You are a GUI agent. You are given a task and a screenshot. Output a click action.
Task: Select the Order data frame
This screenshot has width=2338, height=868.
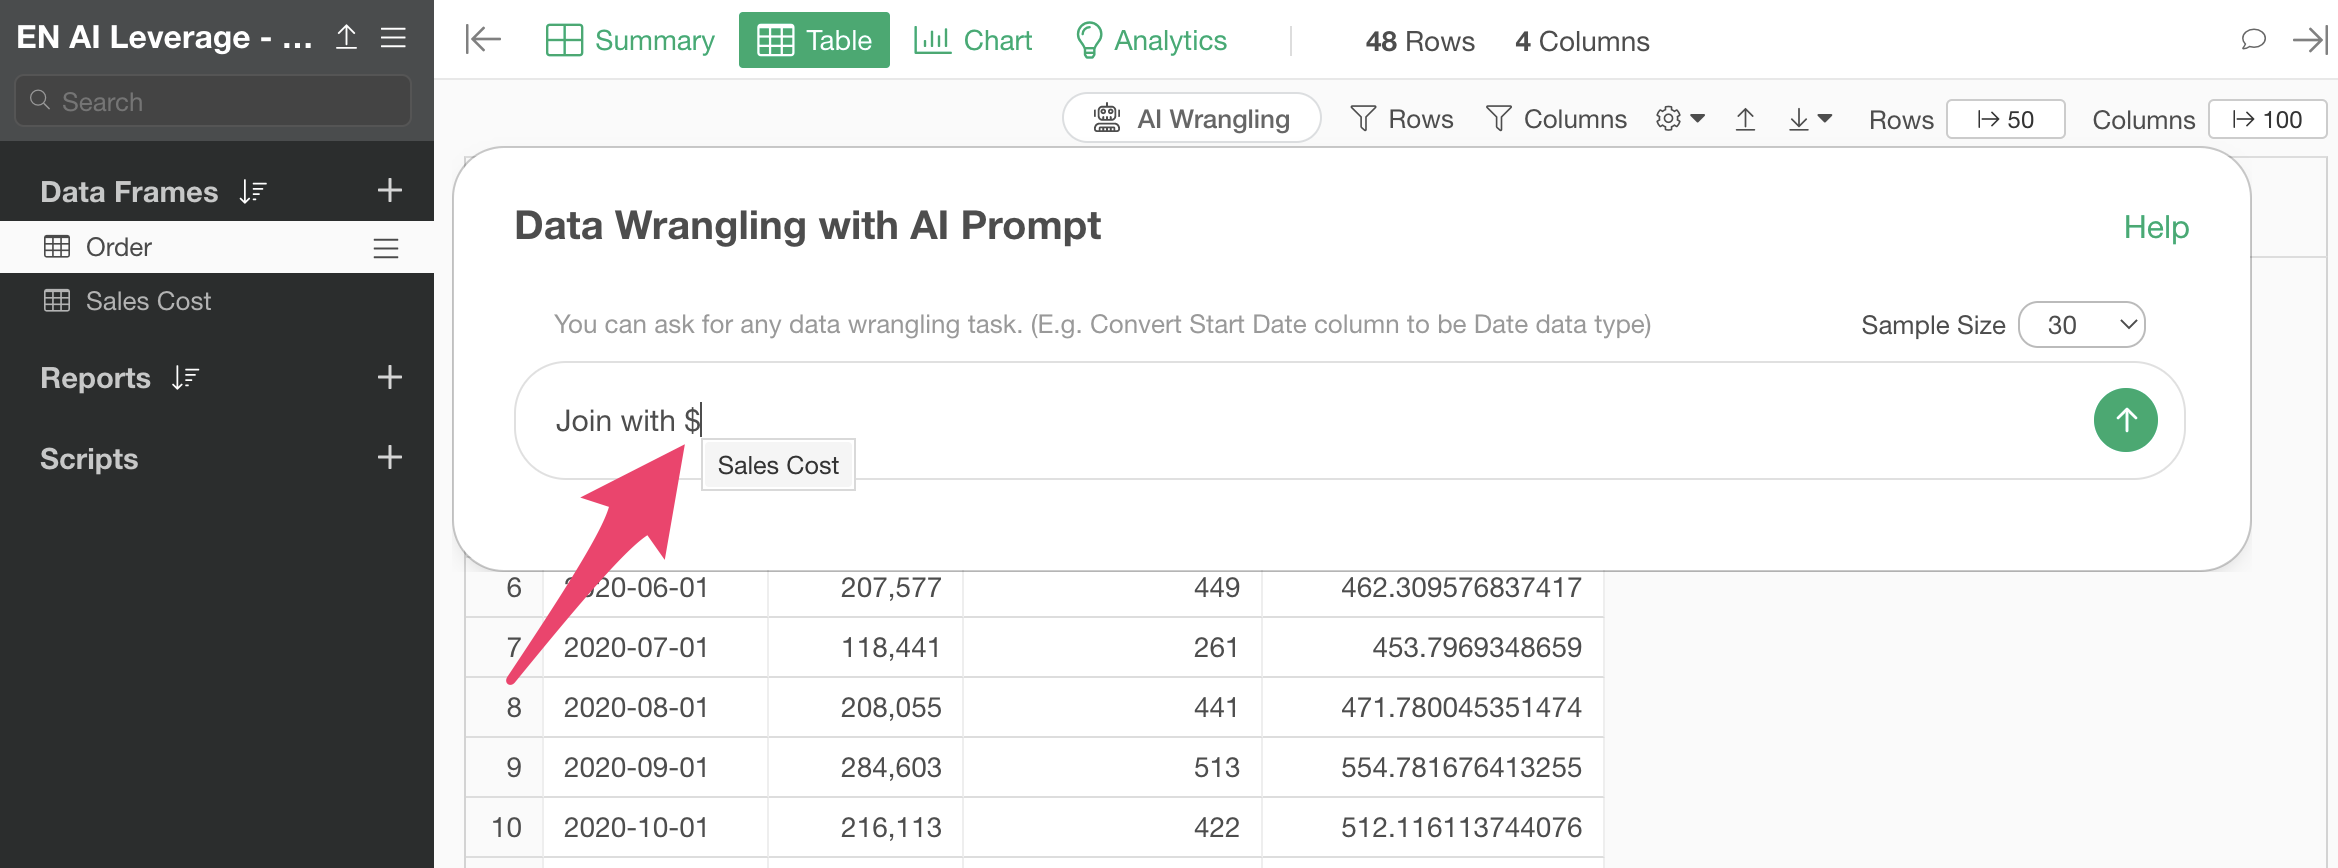[x=217, y=247]
